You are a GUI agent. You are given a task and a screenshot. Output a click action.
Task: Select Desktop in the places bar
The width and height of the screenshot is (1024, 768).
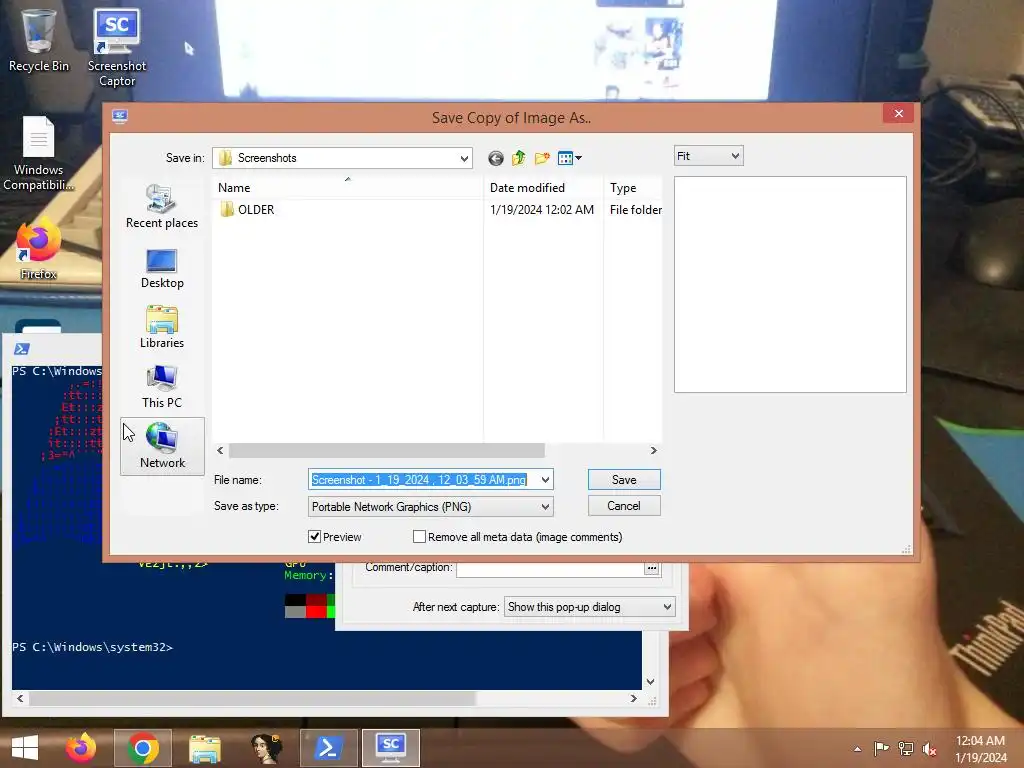(x=162, y=268)
